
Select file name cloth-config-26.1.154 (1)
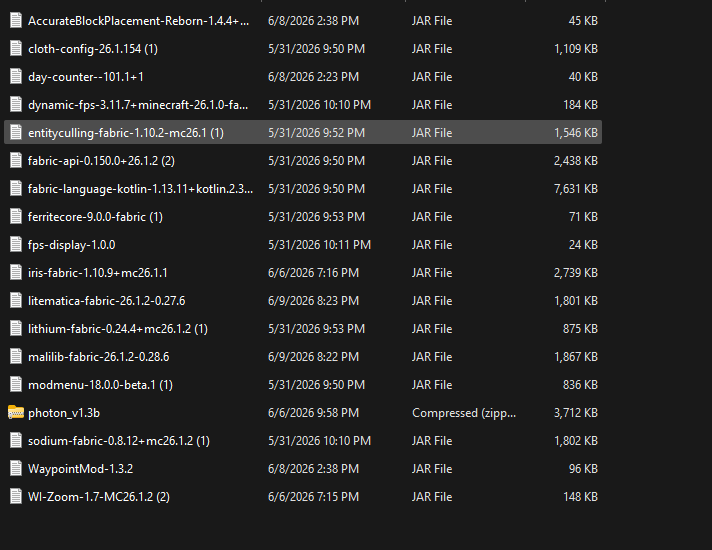93,49
